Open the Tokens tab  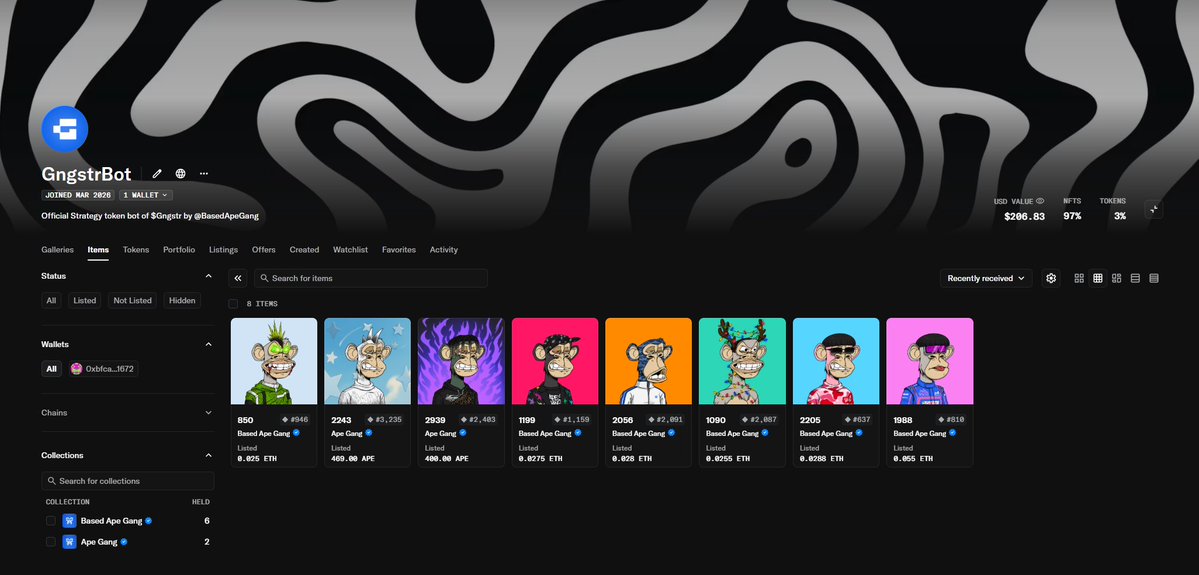(x=136, y=250)
